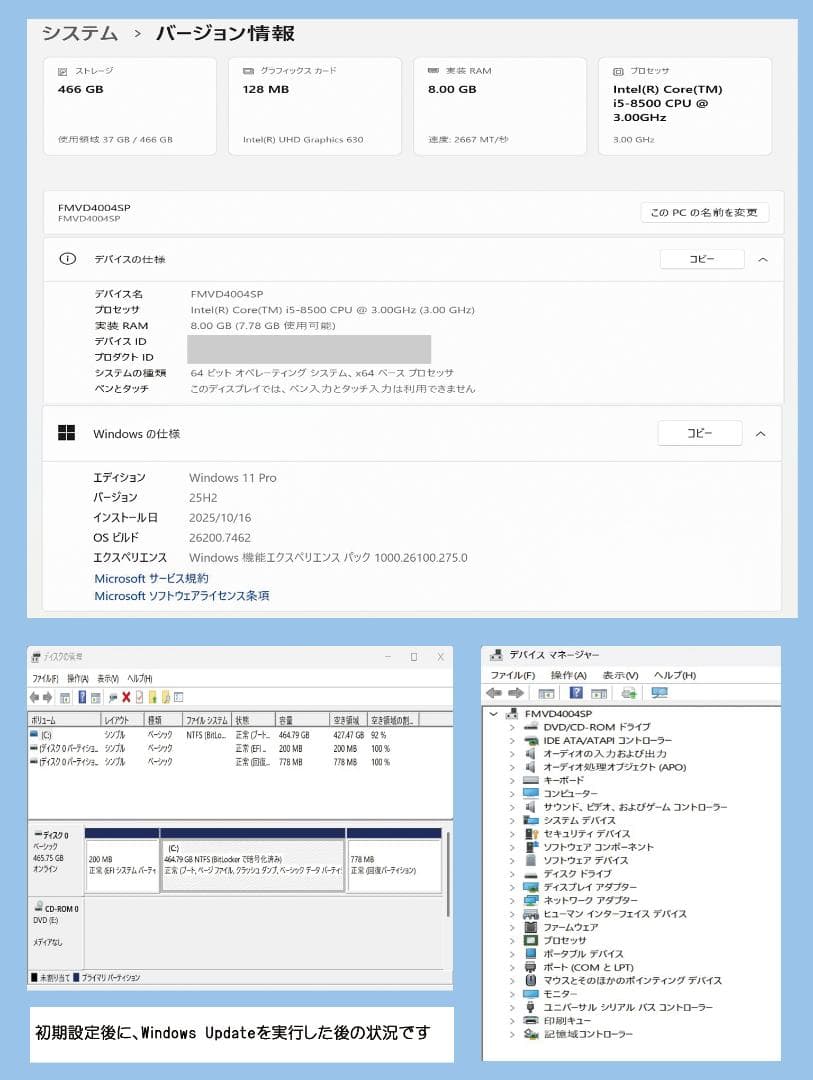Click the 実装 RAM card icon

[432, 70]
